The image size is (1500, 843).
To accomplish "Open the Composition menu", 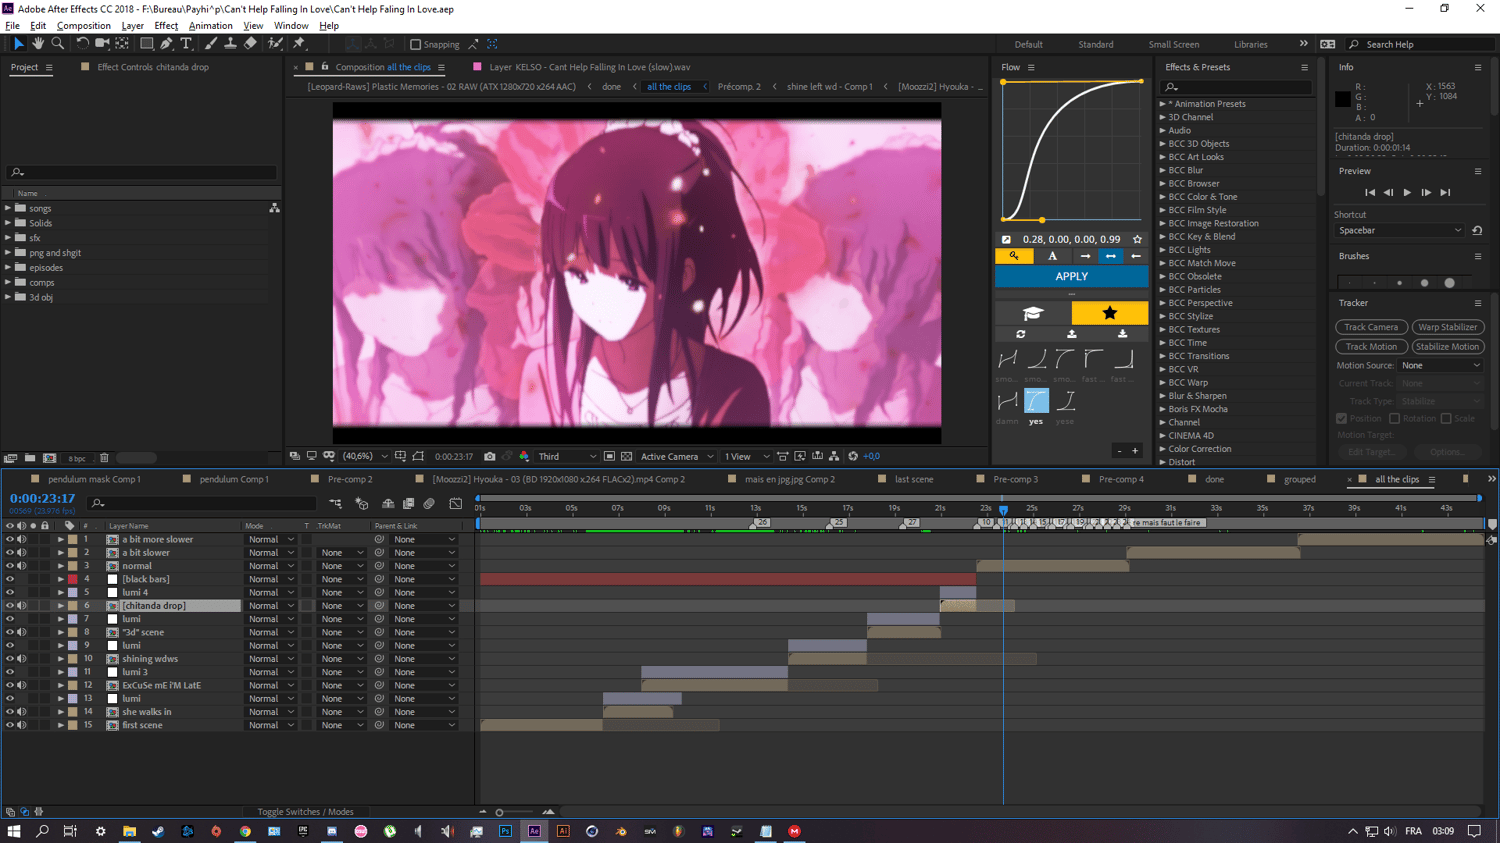I will (x=84, y=26).
